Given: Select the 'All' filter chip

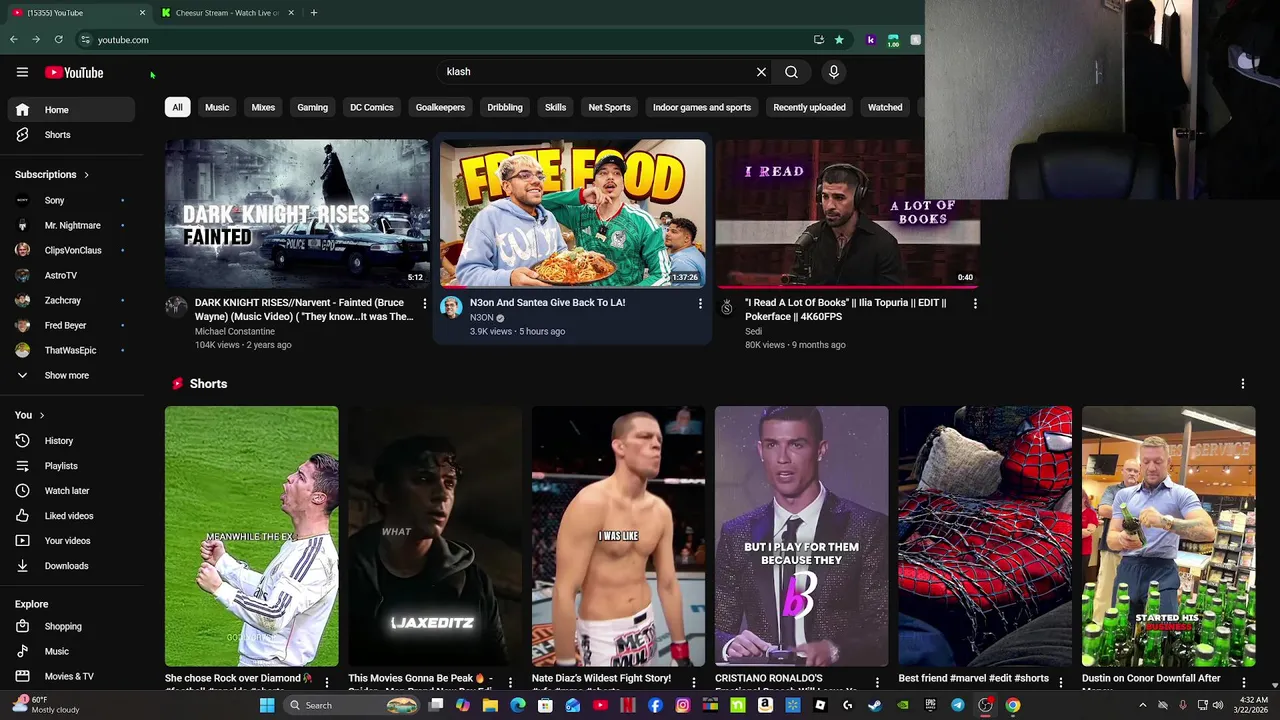Looking at the screenshot, I should pos(177,107).
